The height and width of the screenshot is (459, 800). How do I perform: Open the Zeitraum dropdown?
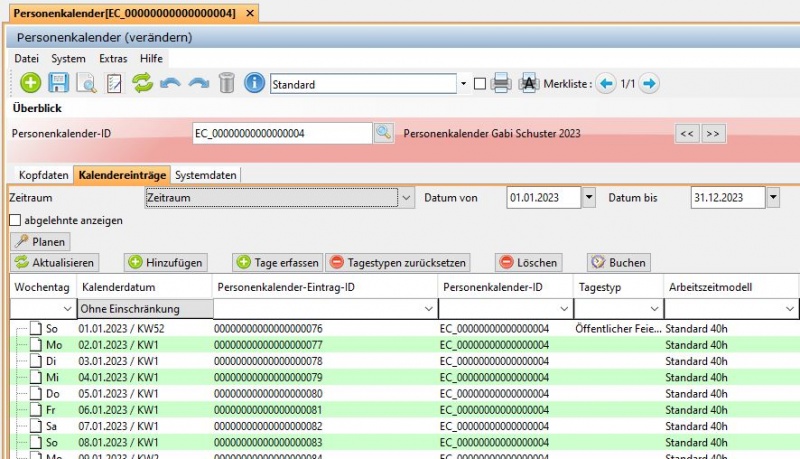[x=406, y=198]
